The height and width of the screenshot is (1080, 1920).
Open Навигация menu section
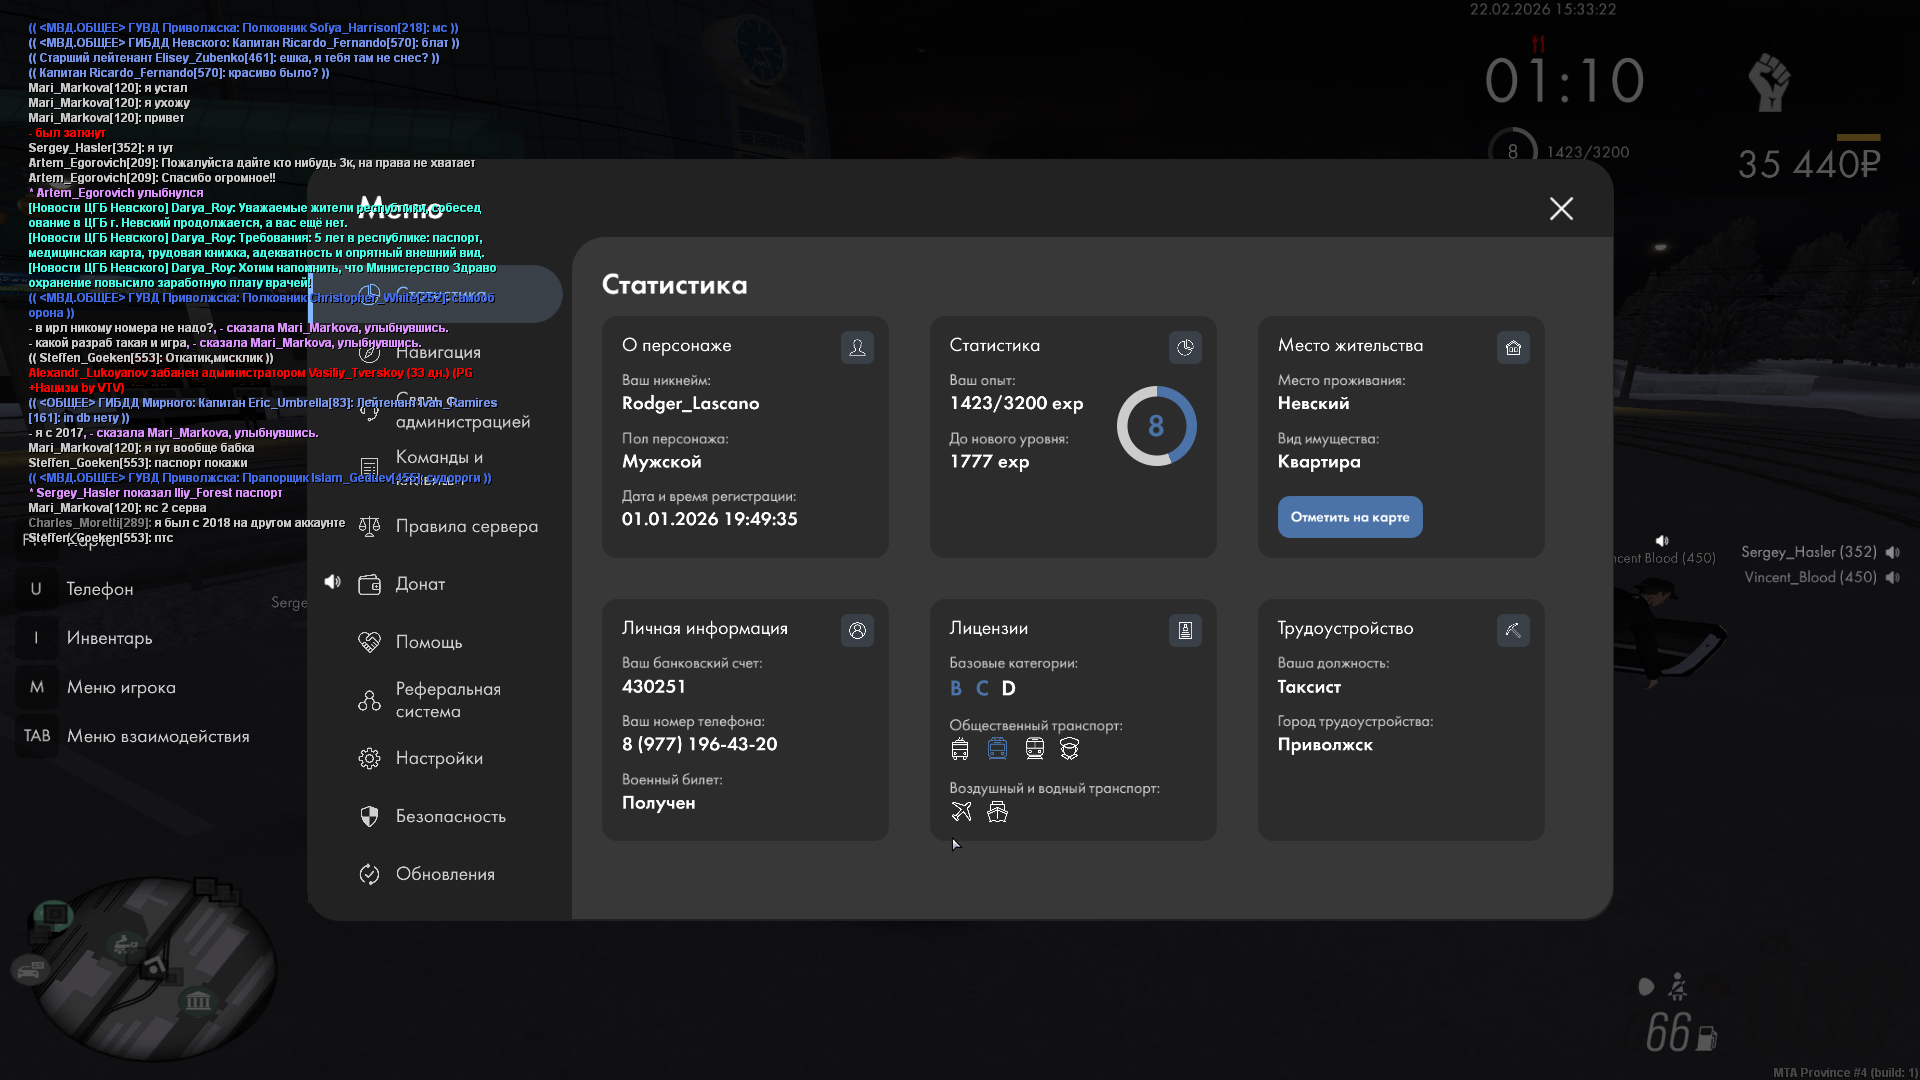[x=438, y=352]
